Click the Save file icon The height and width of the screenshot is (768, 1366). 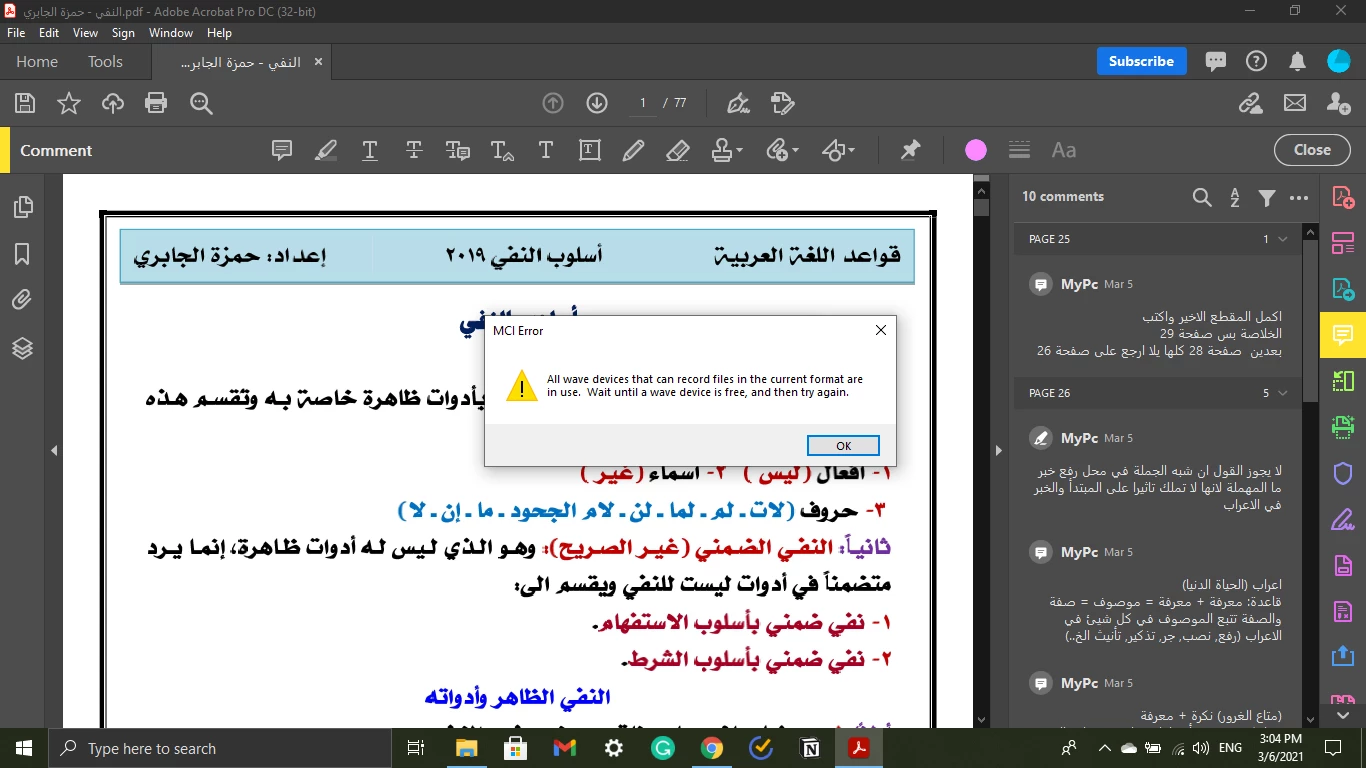pos(25,103)
